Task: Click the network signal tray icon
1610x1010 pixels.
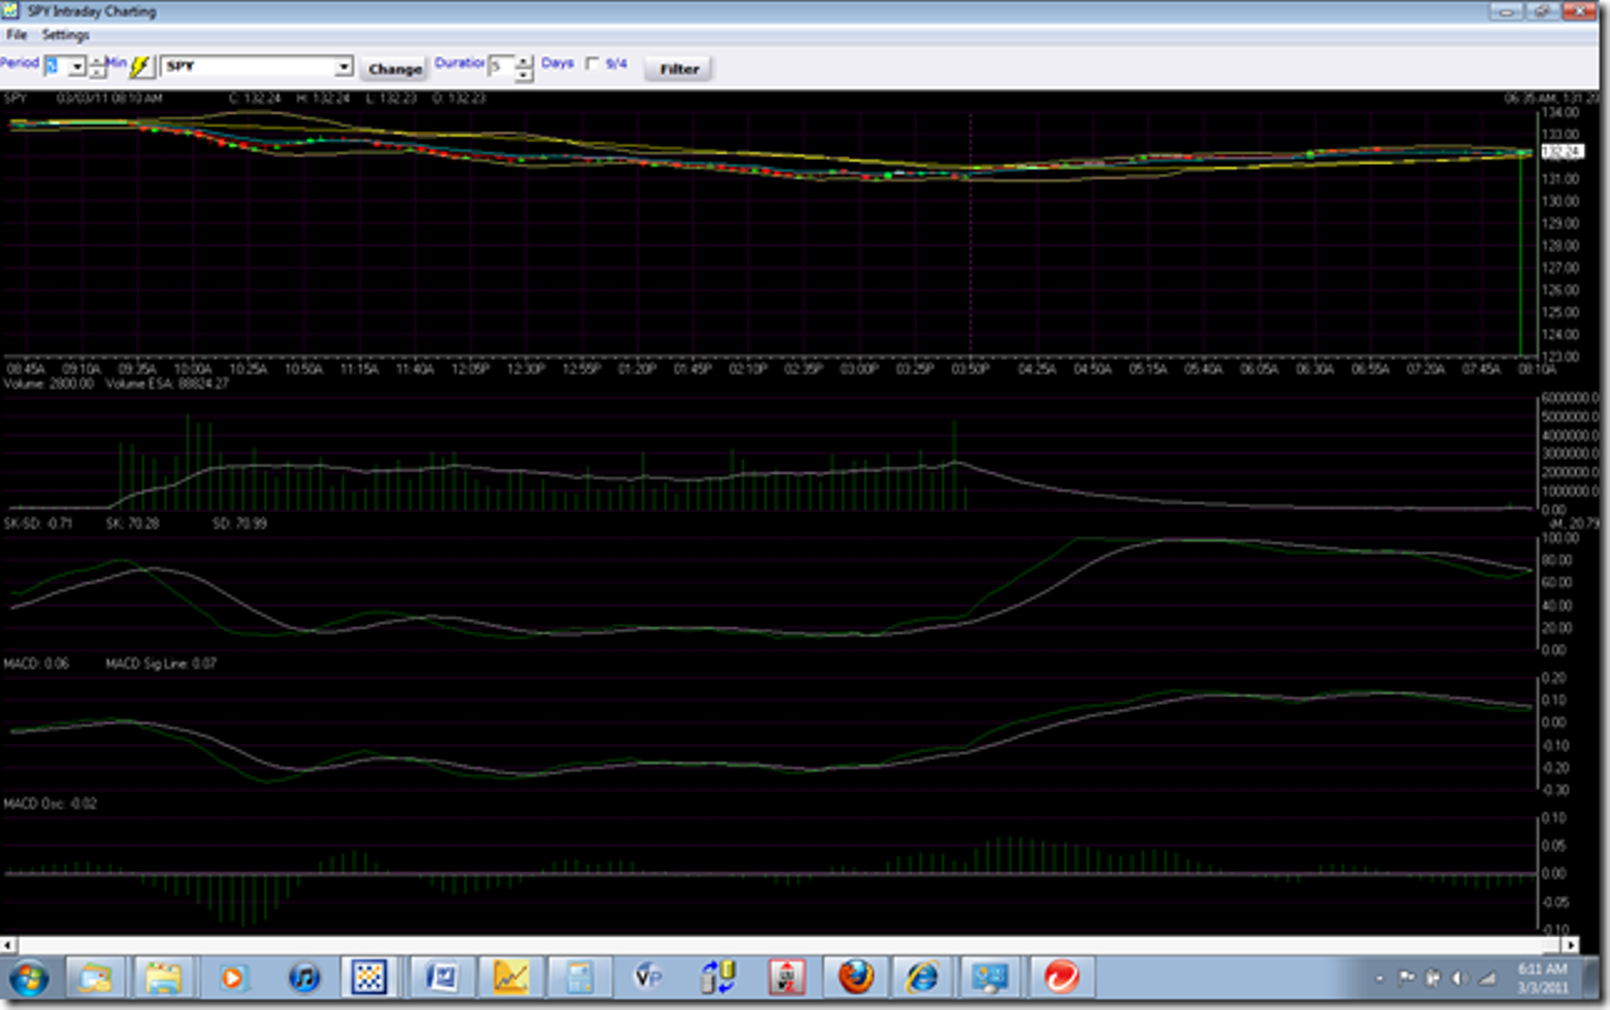Action: [x=1487, y=978]
